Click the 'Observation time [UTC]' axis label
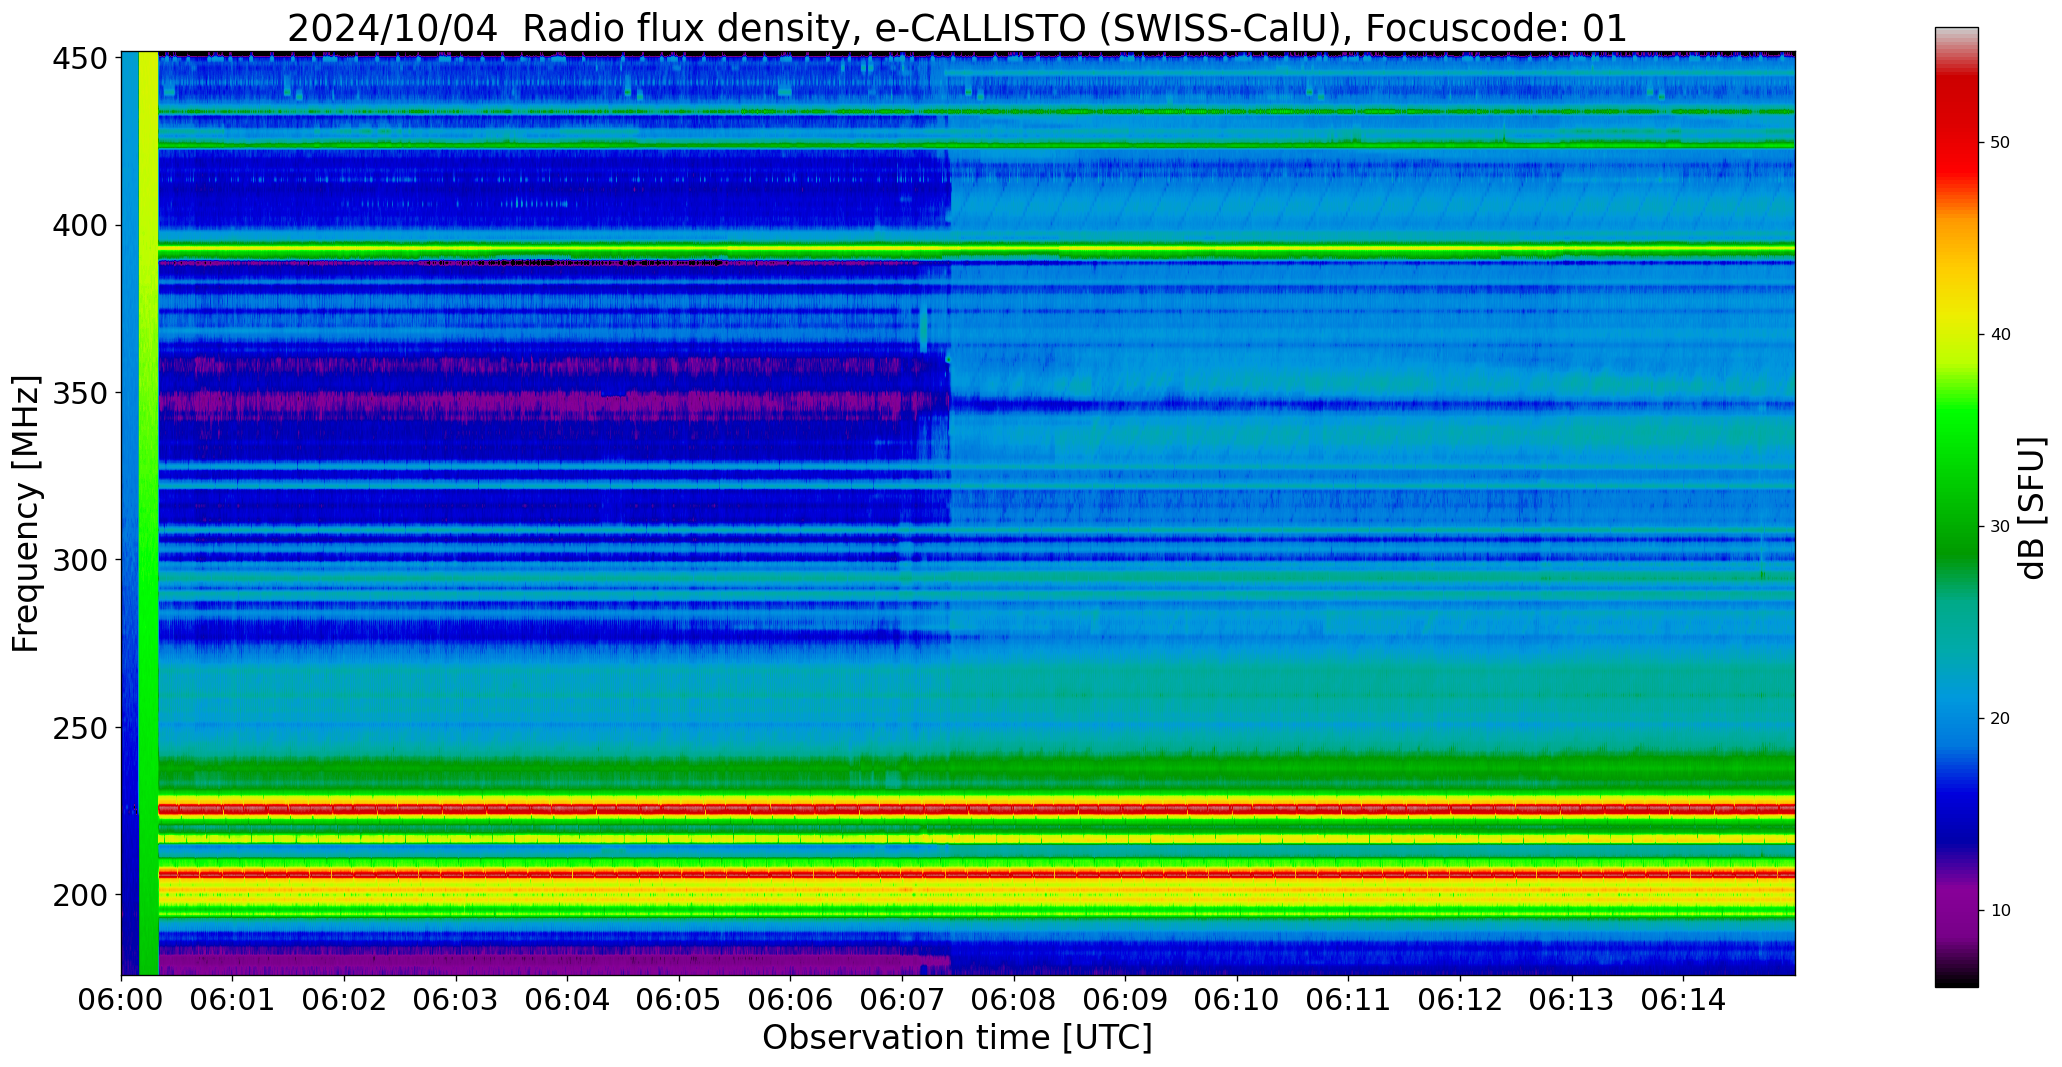Image resolution: width=2062 pixels, height=1067 pixels. coord(957,1038)
